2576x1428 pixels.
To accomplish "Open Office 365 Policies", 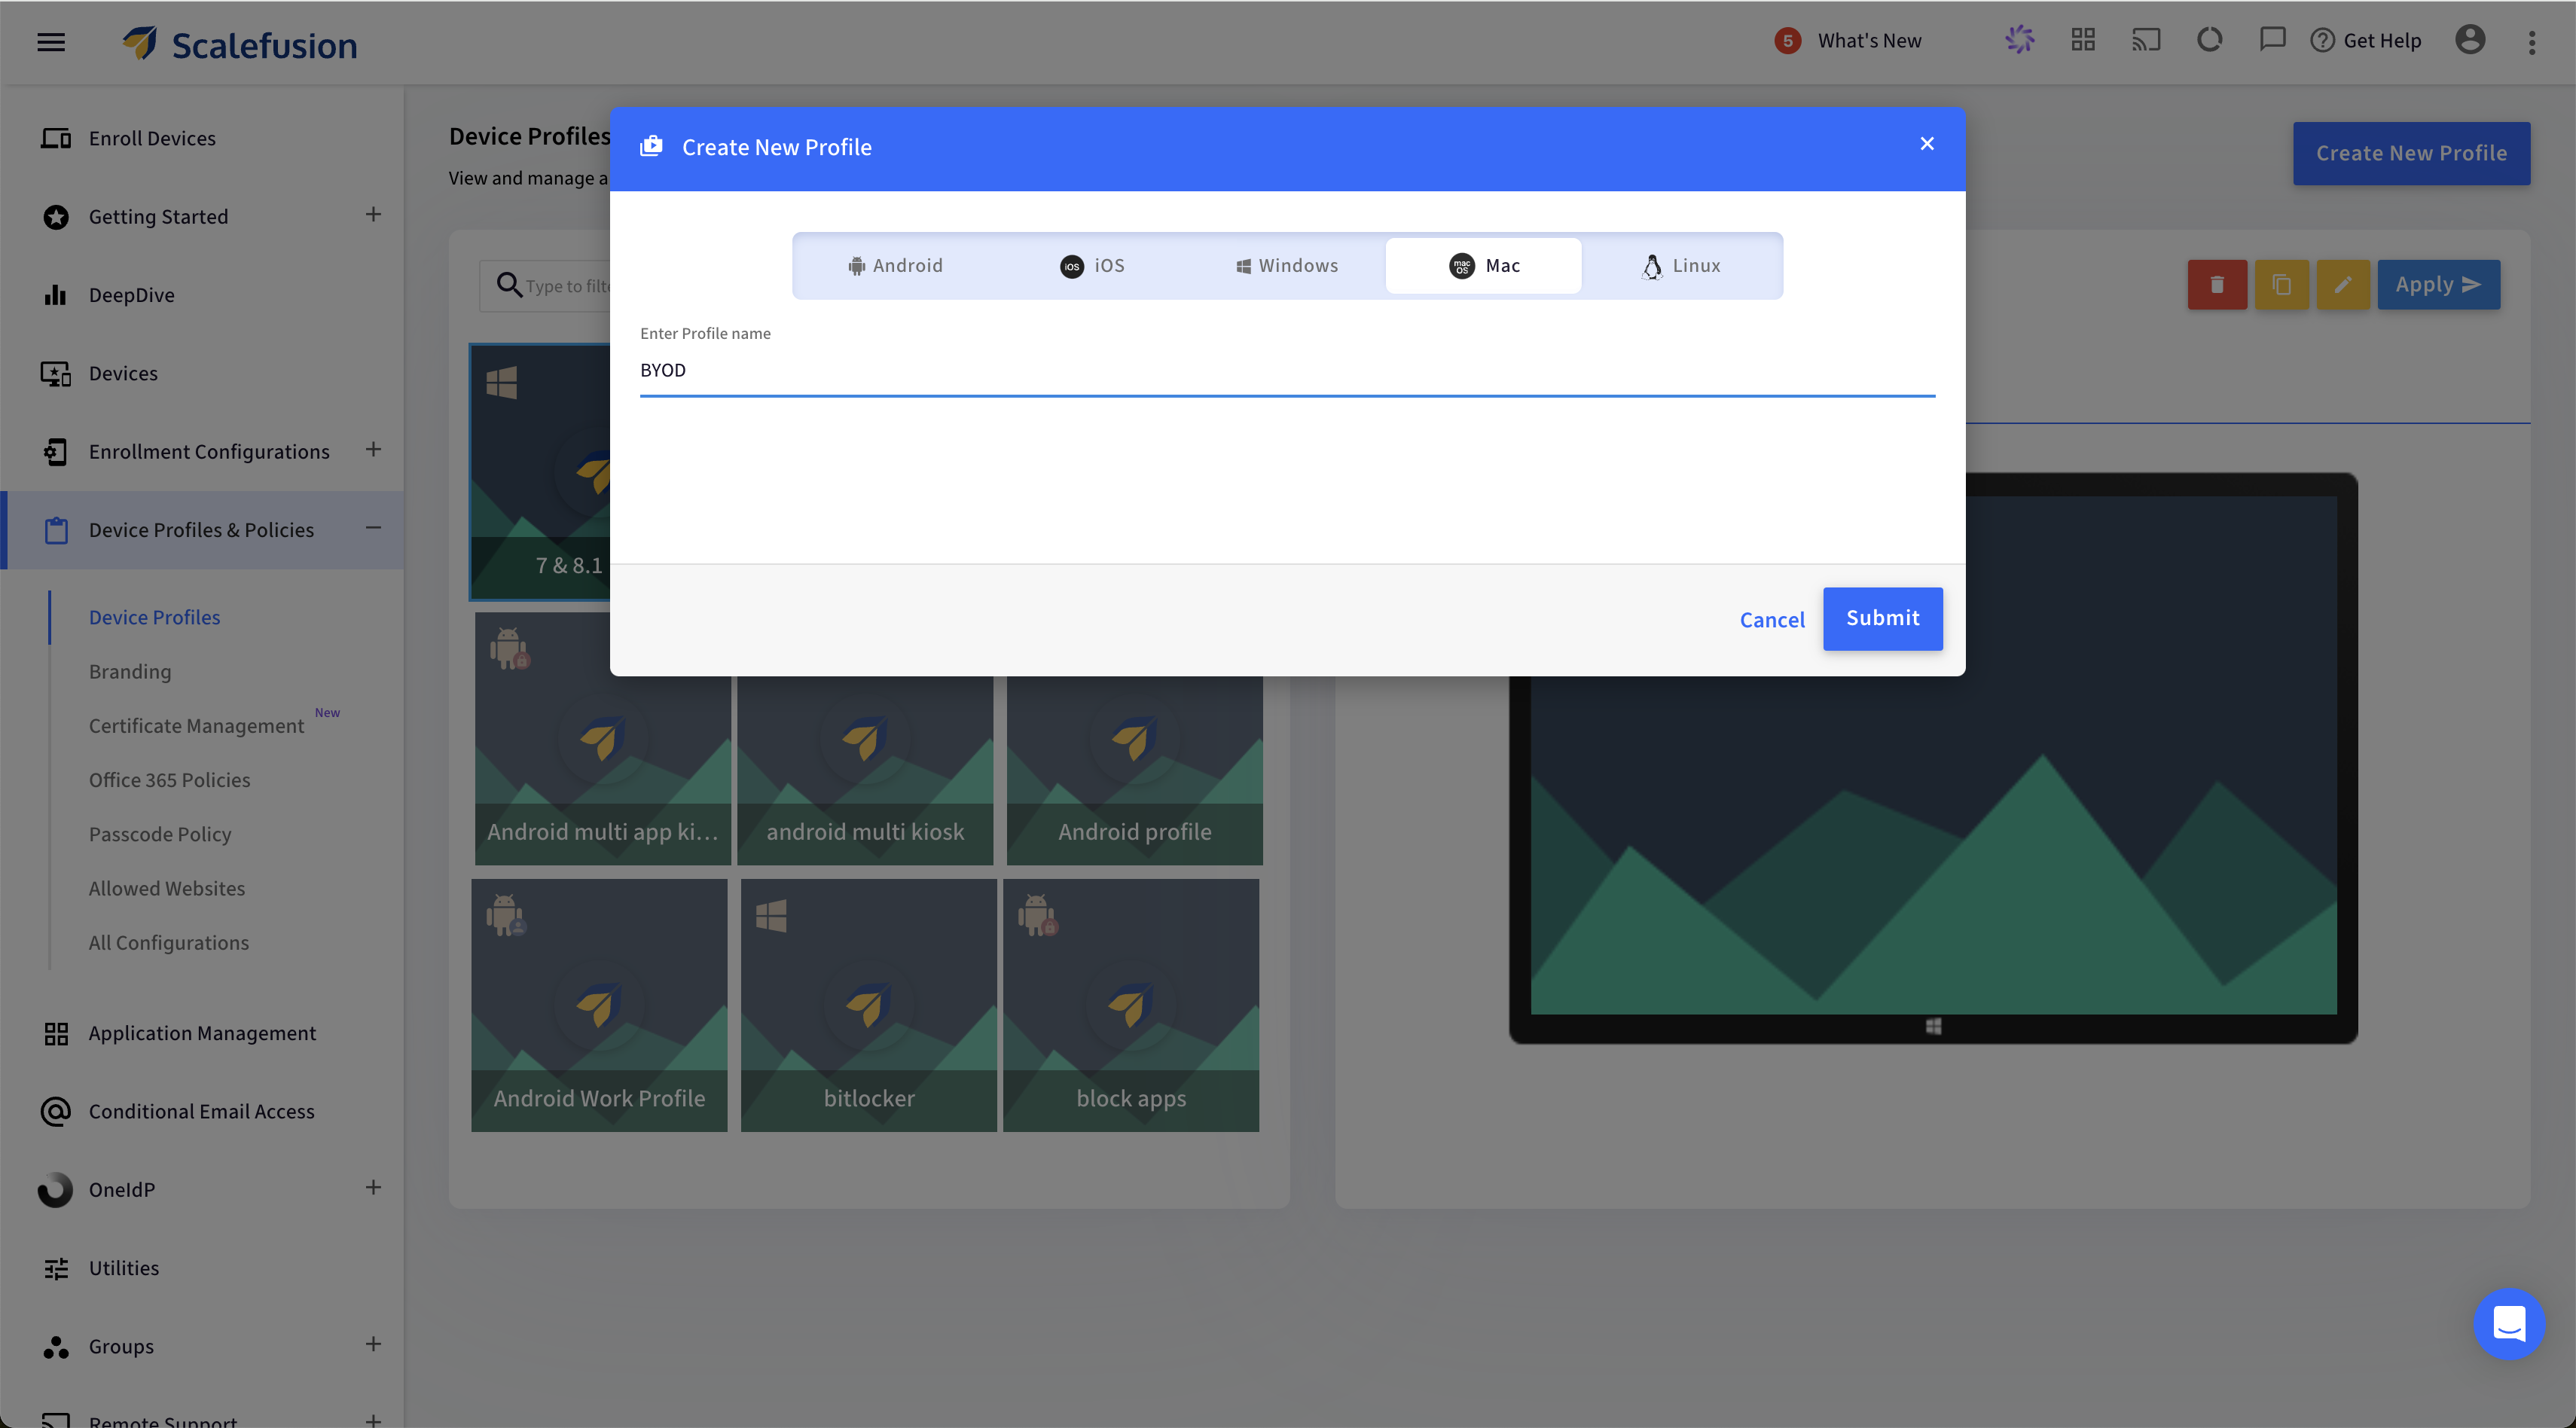I will pyautogui.click(x=169, y=780).
